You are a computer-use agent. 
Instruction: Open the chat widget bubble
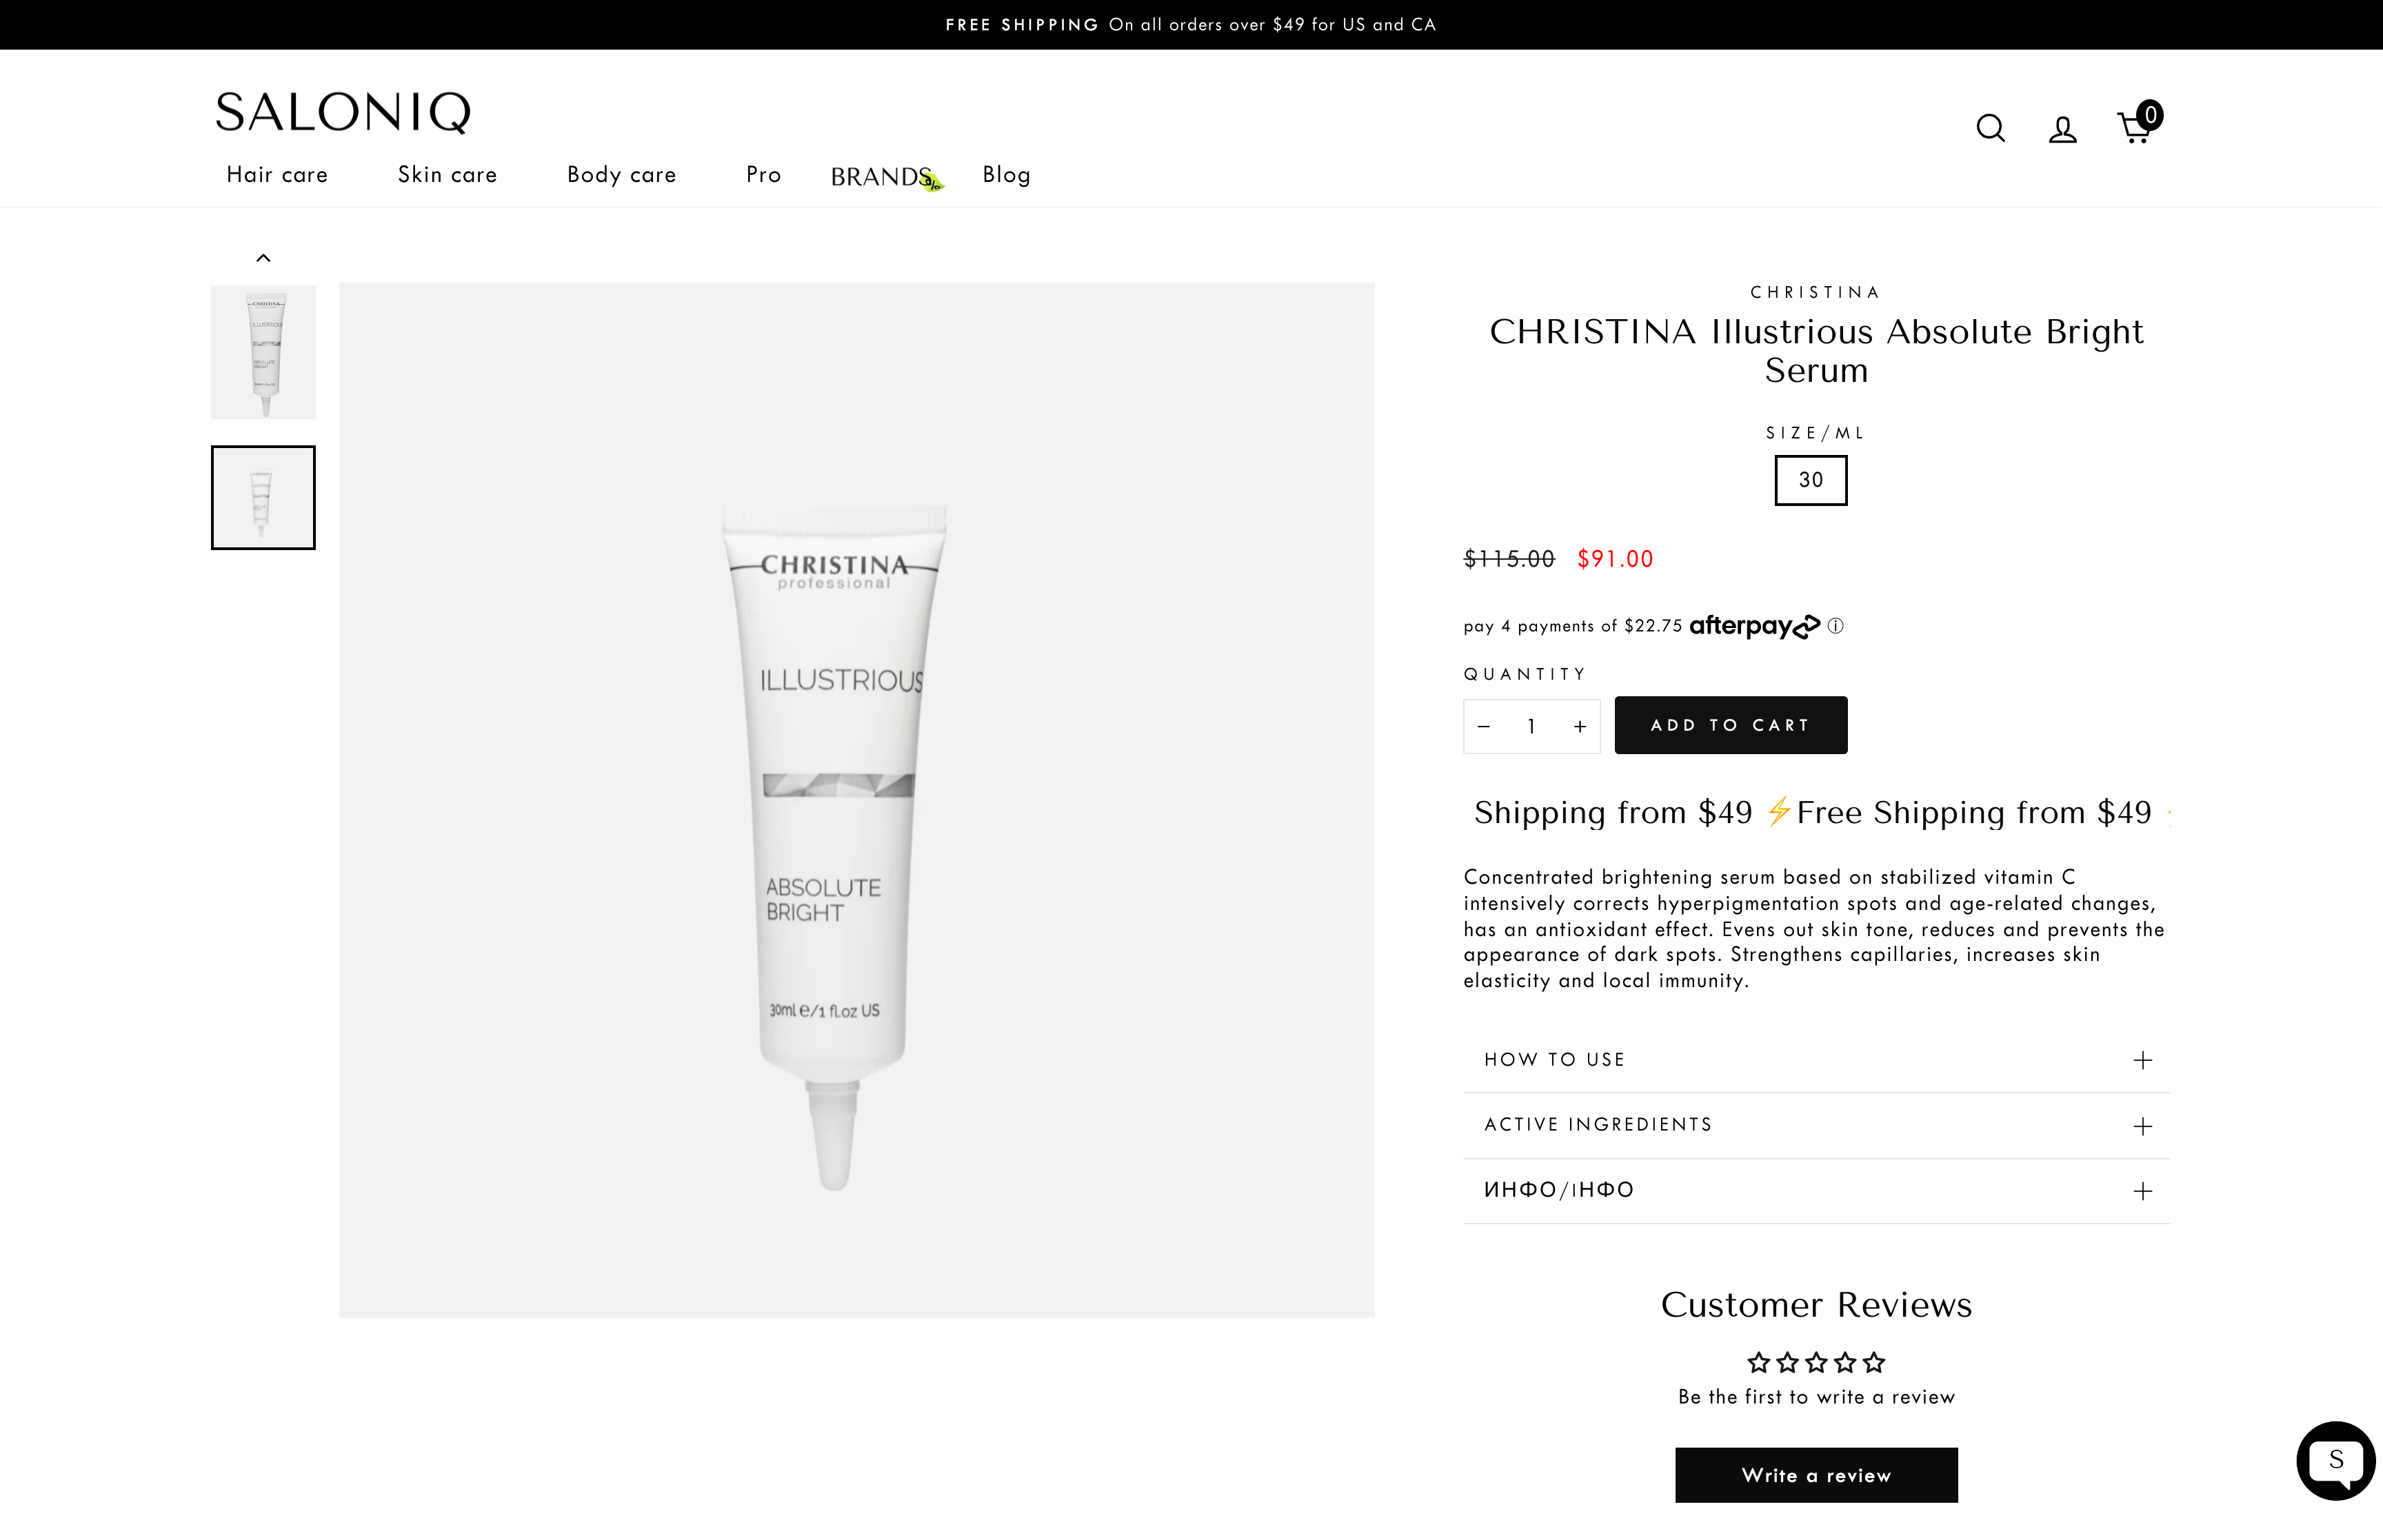click(x=2335, y=1460)
